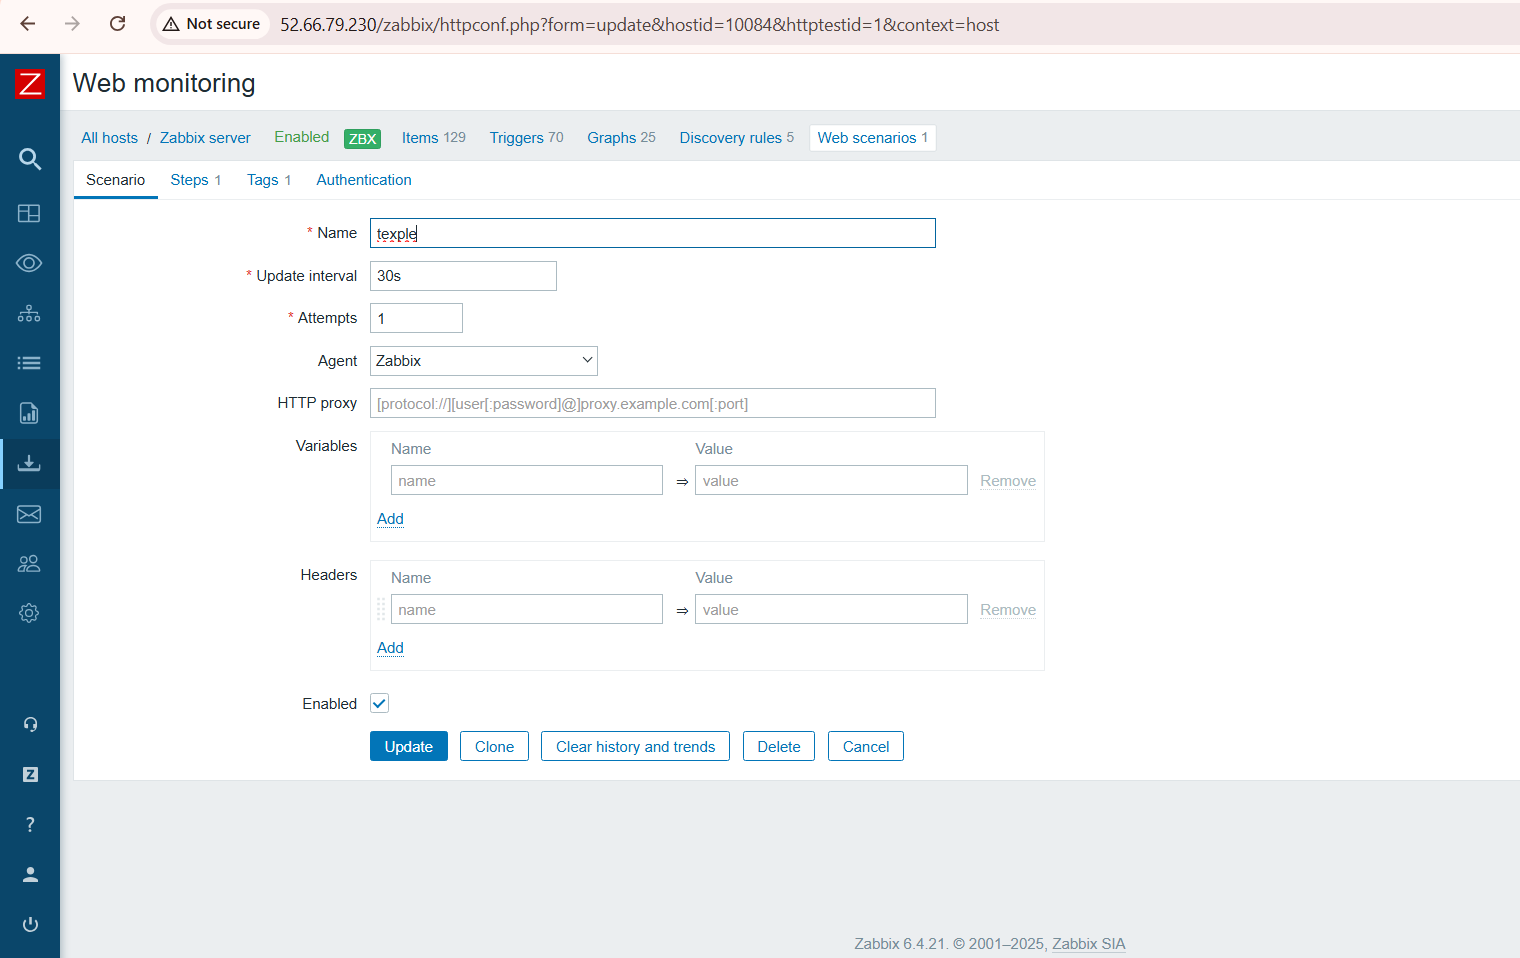Open the Agent dropdown showing Zabbix
Image resolution: width=1520 pixels, height=958 pixels.
[x=483, y=360]
